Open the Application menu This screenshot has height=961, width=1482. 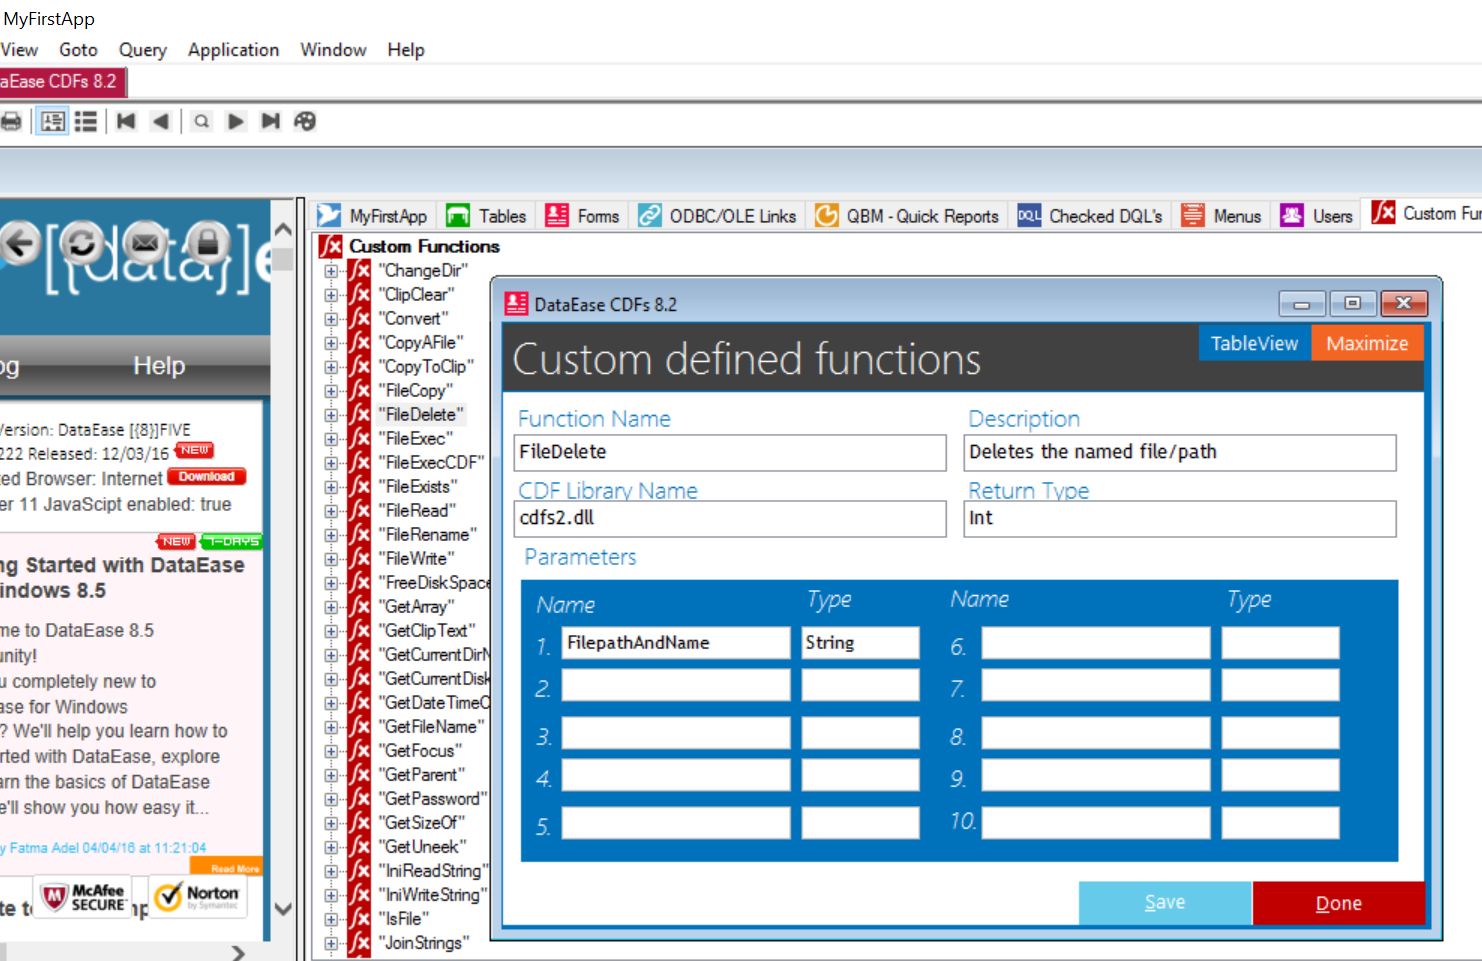pos(234,50)
